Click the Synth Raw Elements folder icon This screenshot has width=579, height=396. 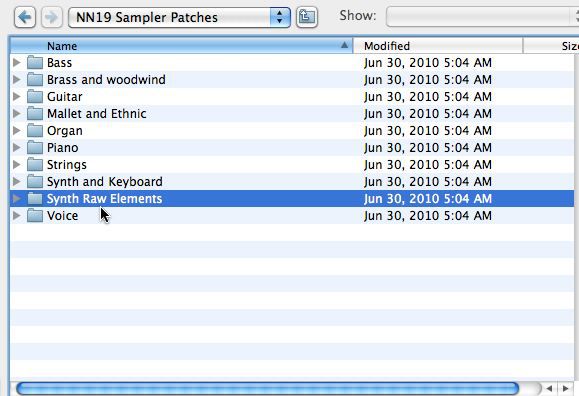click(x=35, y=198)
